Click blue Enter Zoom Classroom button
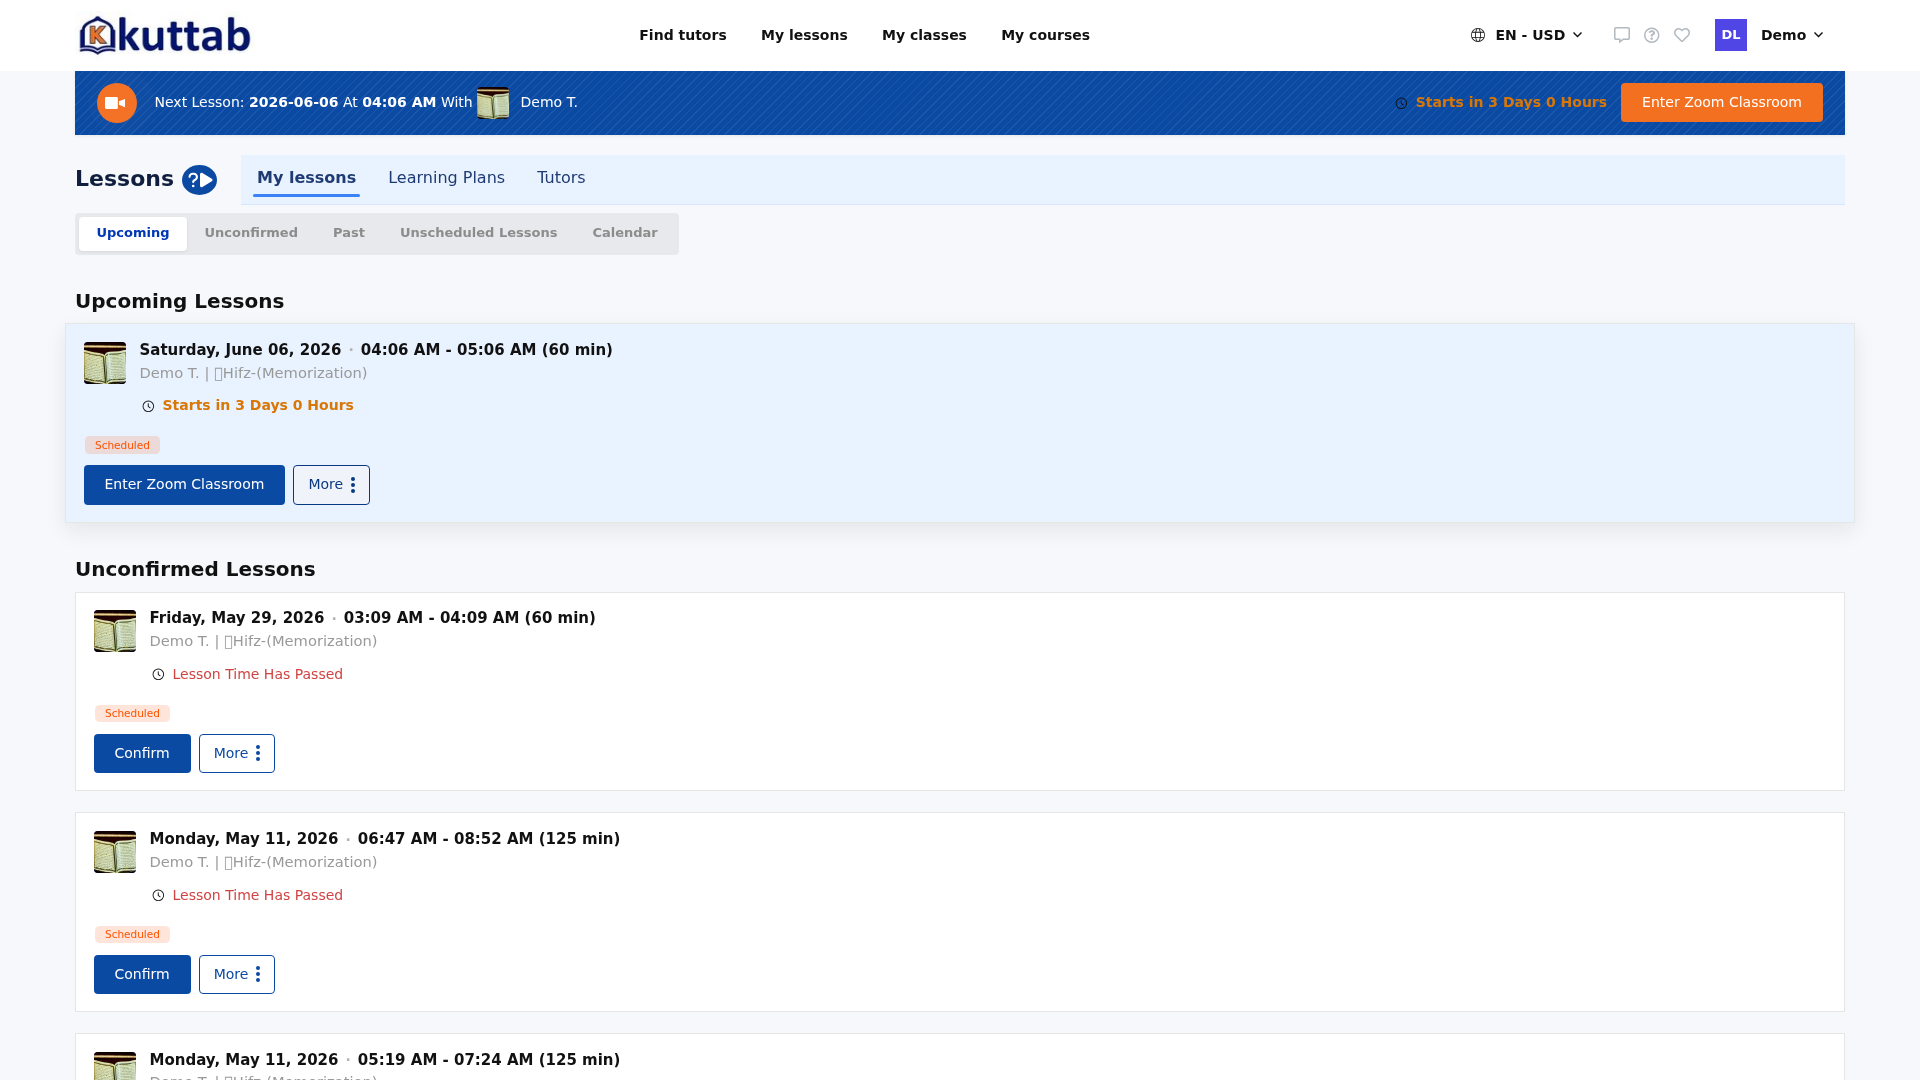Screen dimensions: 1920x1080 click(184, 485)
